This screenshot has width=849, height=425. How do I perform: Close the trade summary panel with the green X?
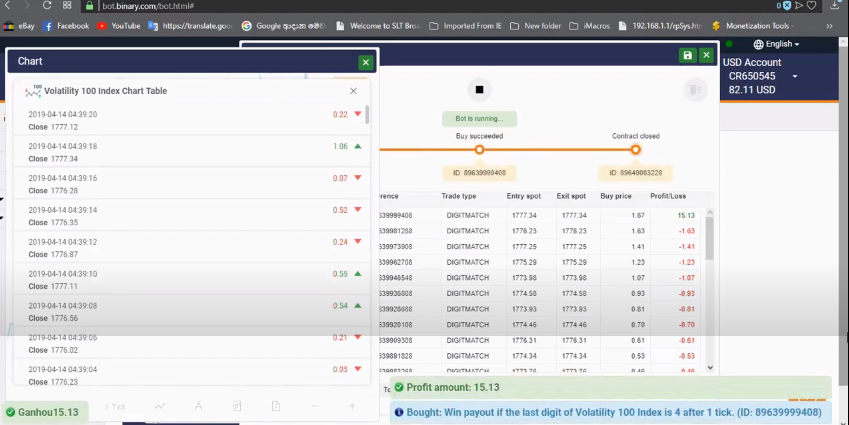706,55
